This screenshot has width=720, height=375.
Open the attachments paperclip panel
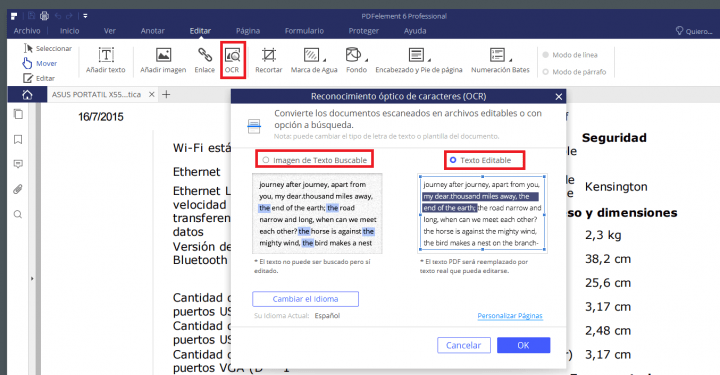tap(18, 189)
